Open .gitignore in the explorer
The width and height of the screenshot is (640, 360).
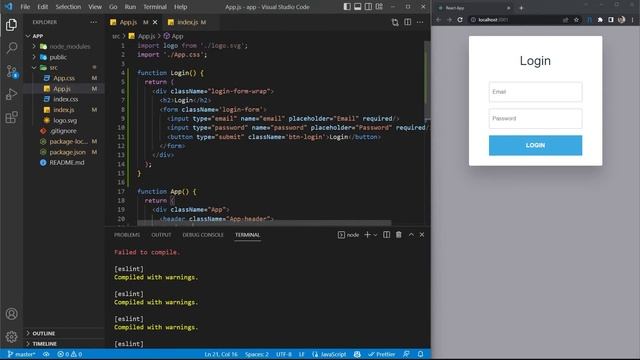point(64,131)
